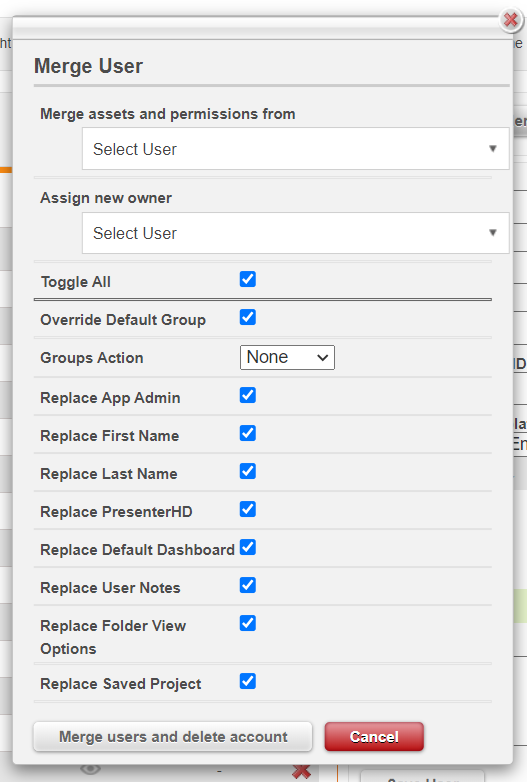
Task: Toggle the Replace App Admin checkbox
Action: 248,395
